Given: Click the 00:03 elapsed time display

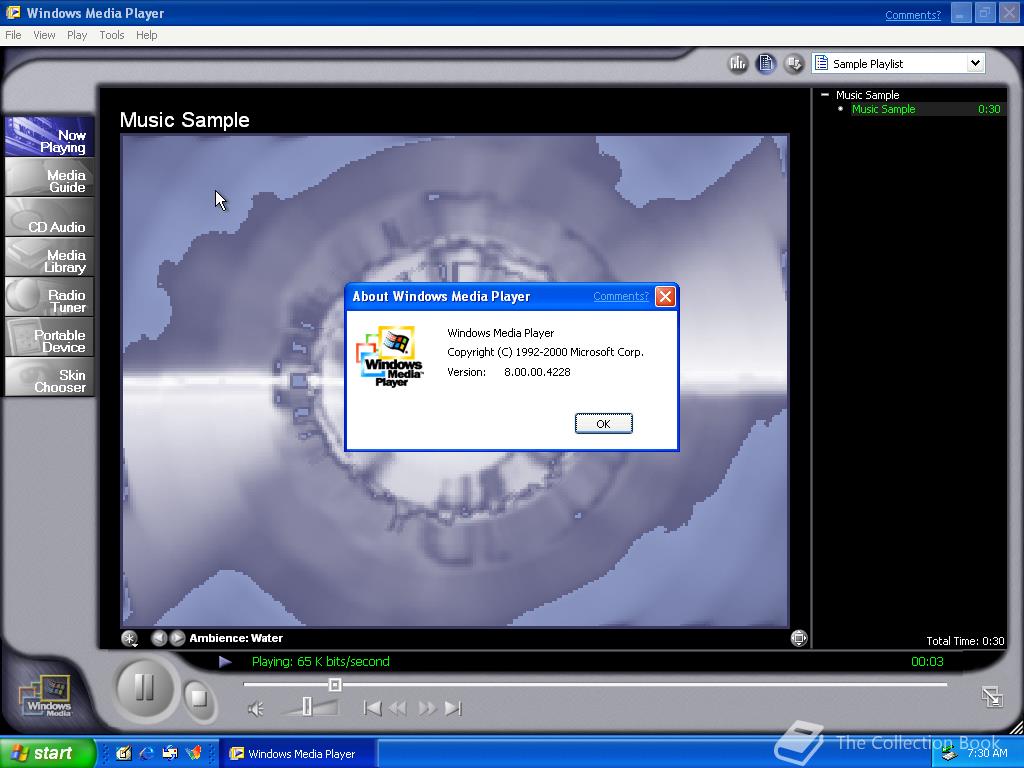Looking at the screenshot, I should (927, 662).
